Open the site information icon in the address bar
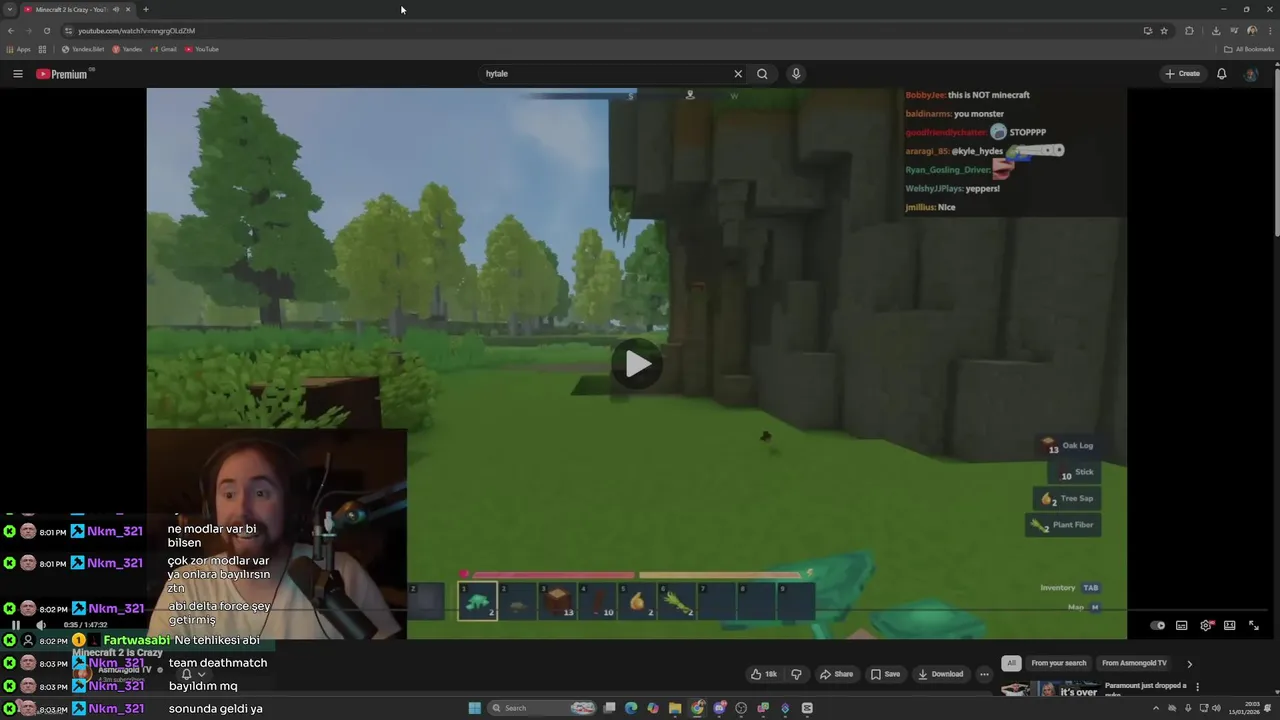The height and width of the screenshot is (720, 1280). 69,31
